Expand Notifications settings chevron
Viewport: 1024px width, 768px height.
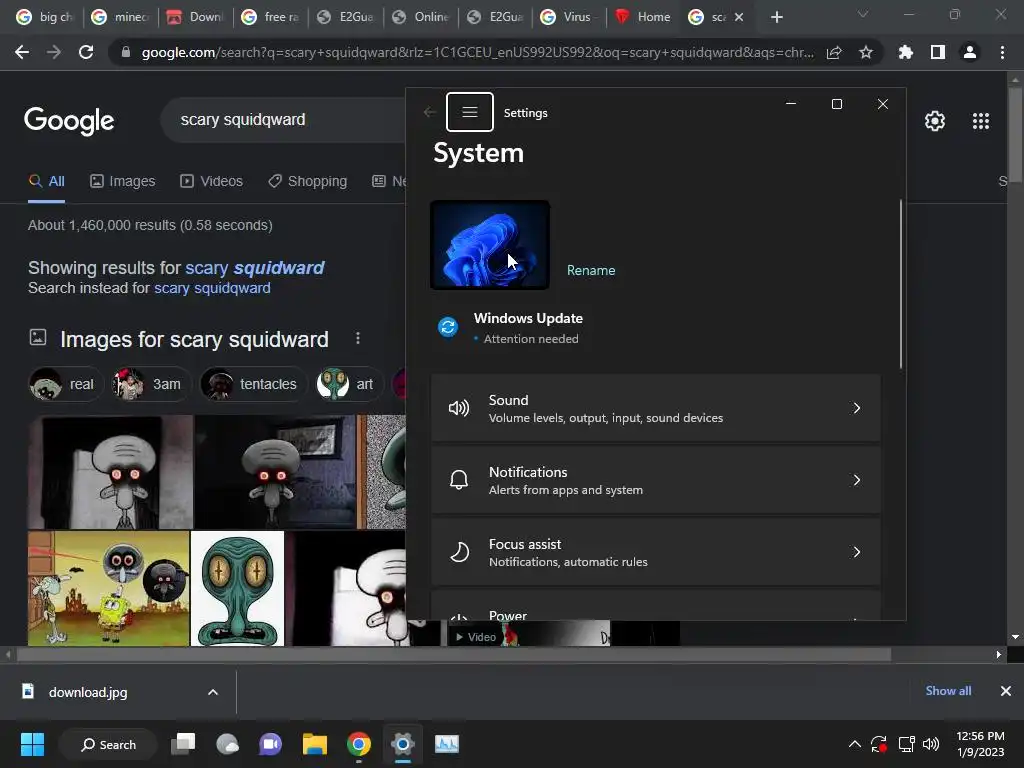tap(857, 480)
